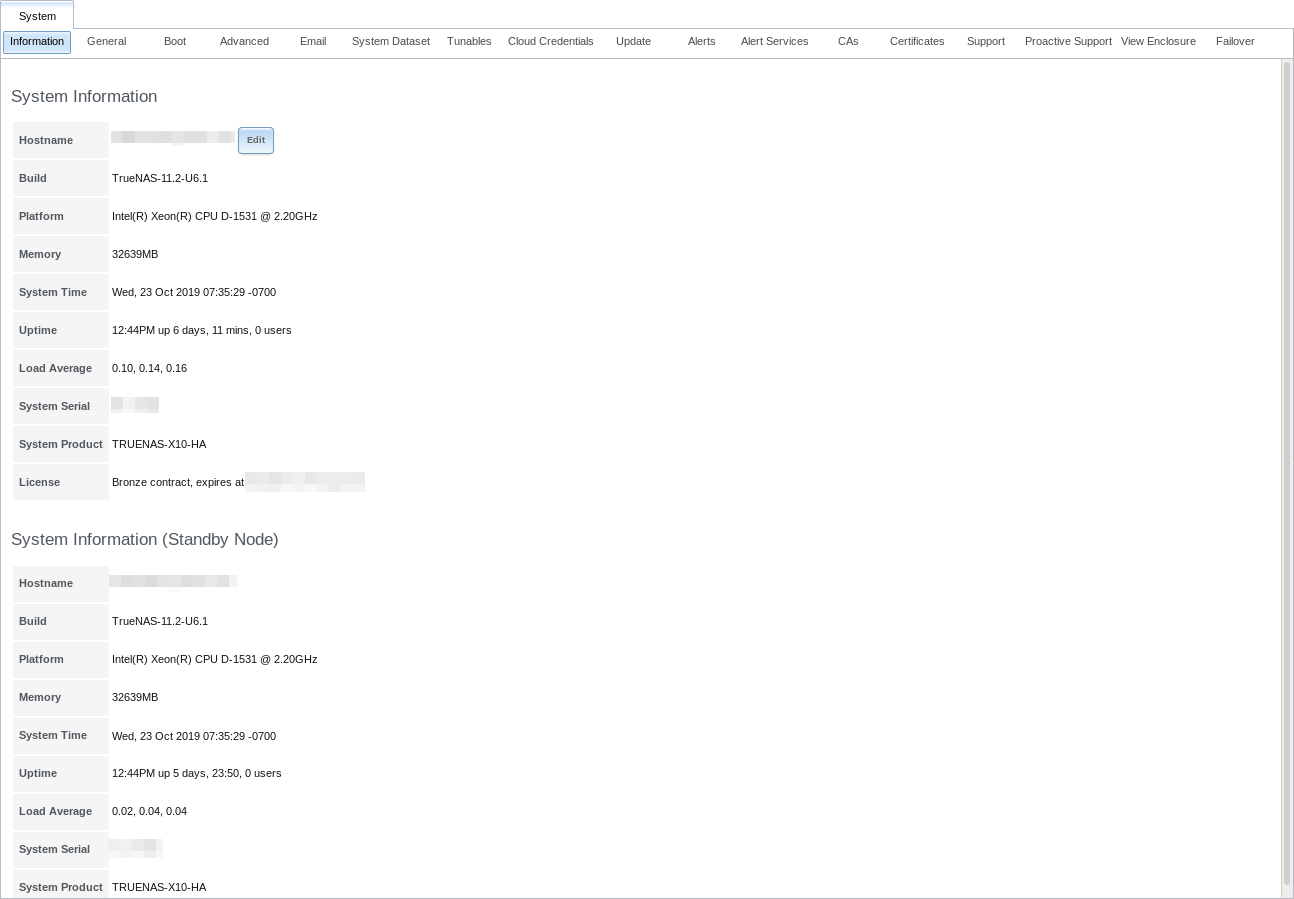The height and width of the screenshot is (899, 1294).
Task: Open the Update tab
Action: (633, 42)
